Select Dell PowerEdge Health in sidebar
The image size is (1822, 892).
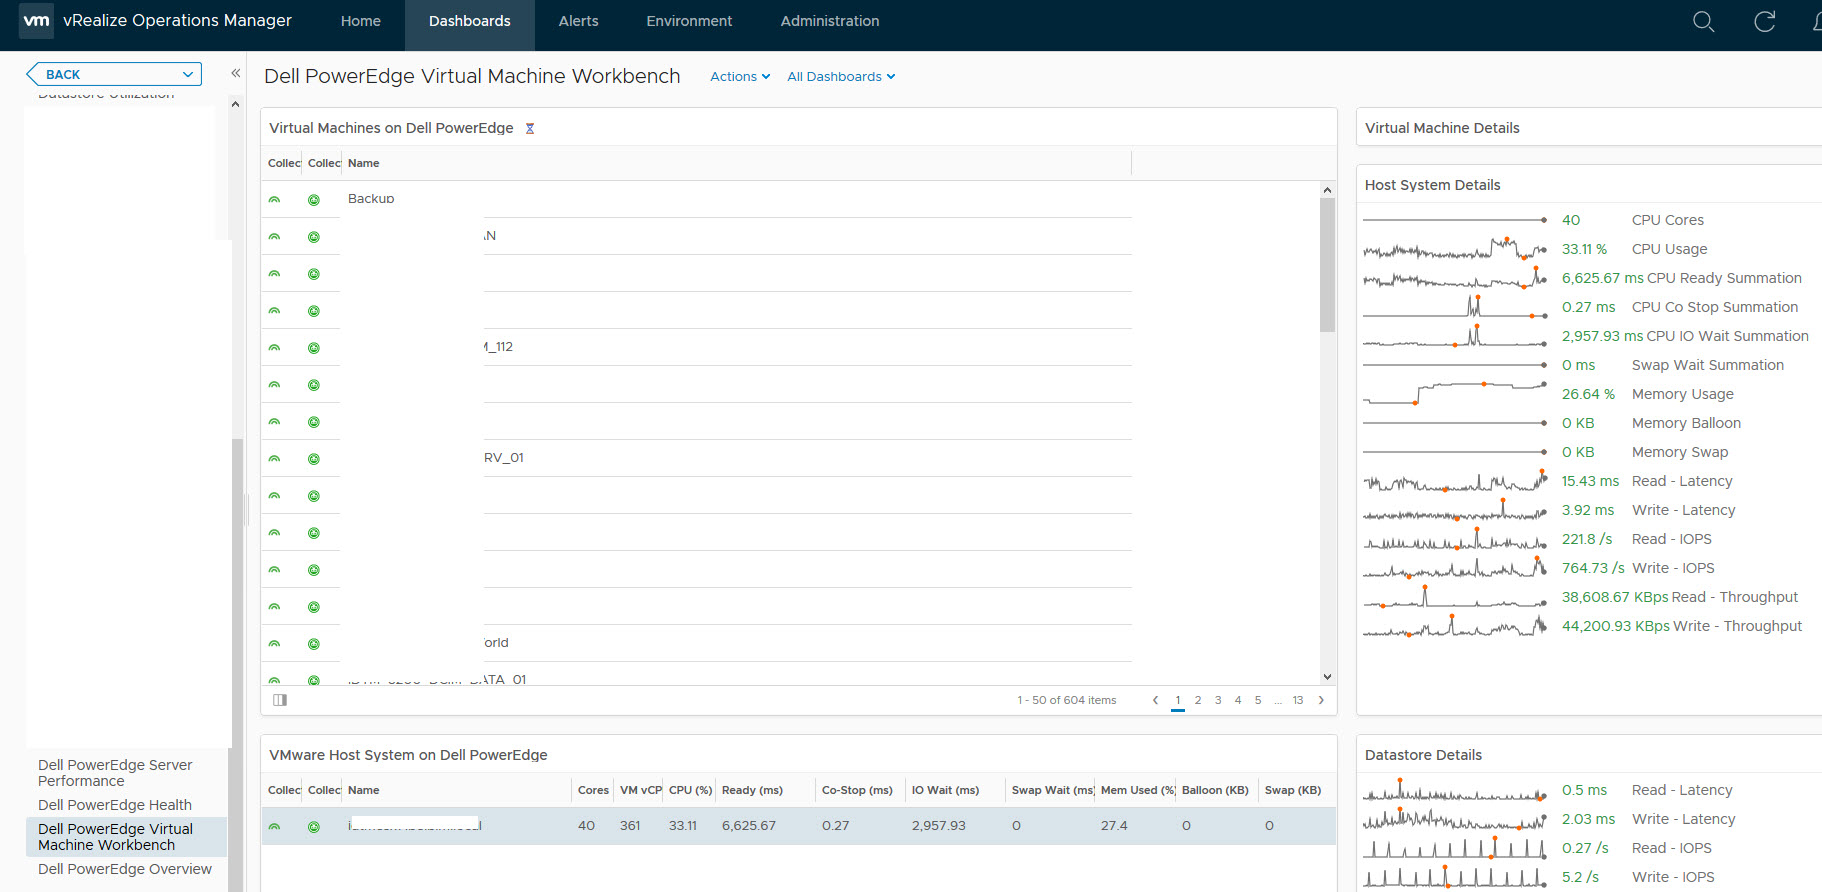pyautogui.click(x=115, y=805)
